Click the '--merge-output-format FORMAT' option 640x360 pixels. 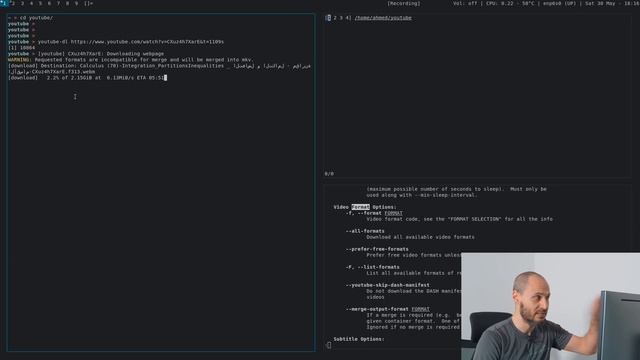click(x=388, y=309)
